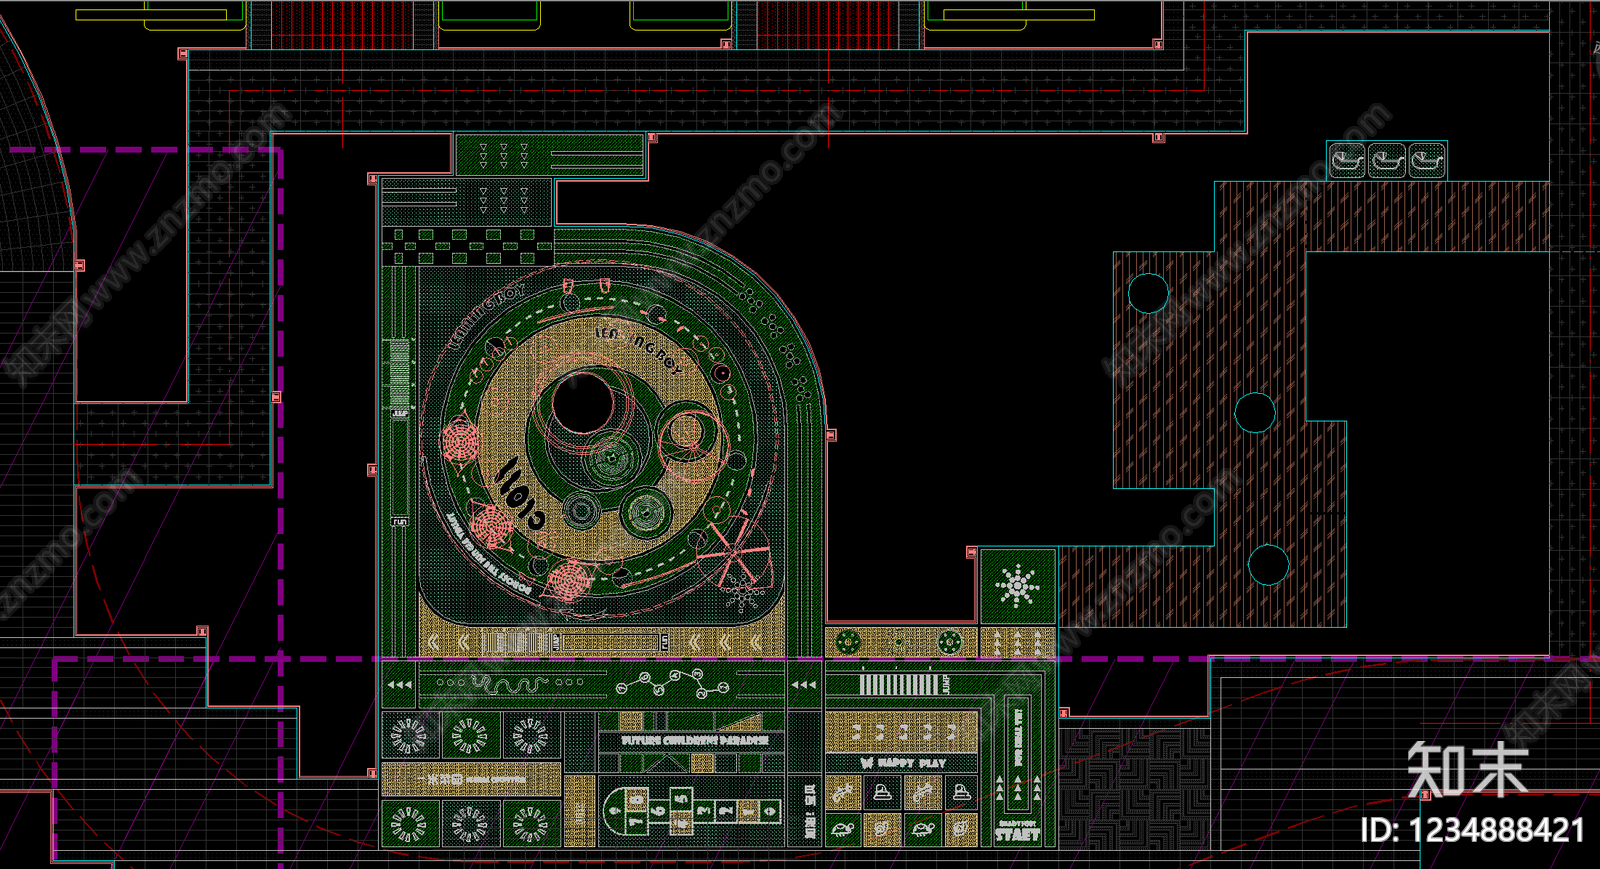The height and width of the screenshot is (869, 1600).
Task: Select the black central hole of the round plaza
Action: pos(583,403)
